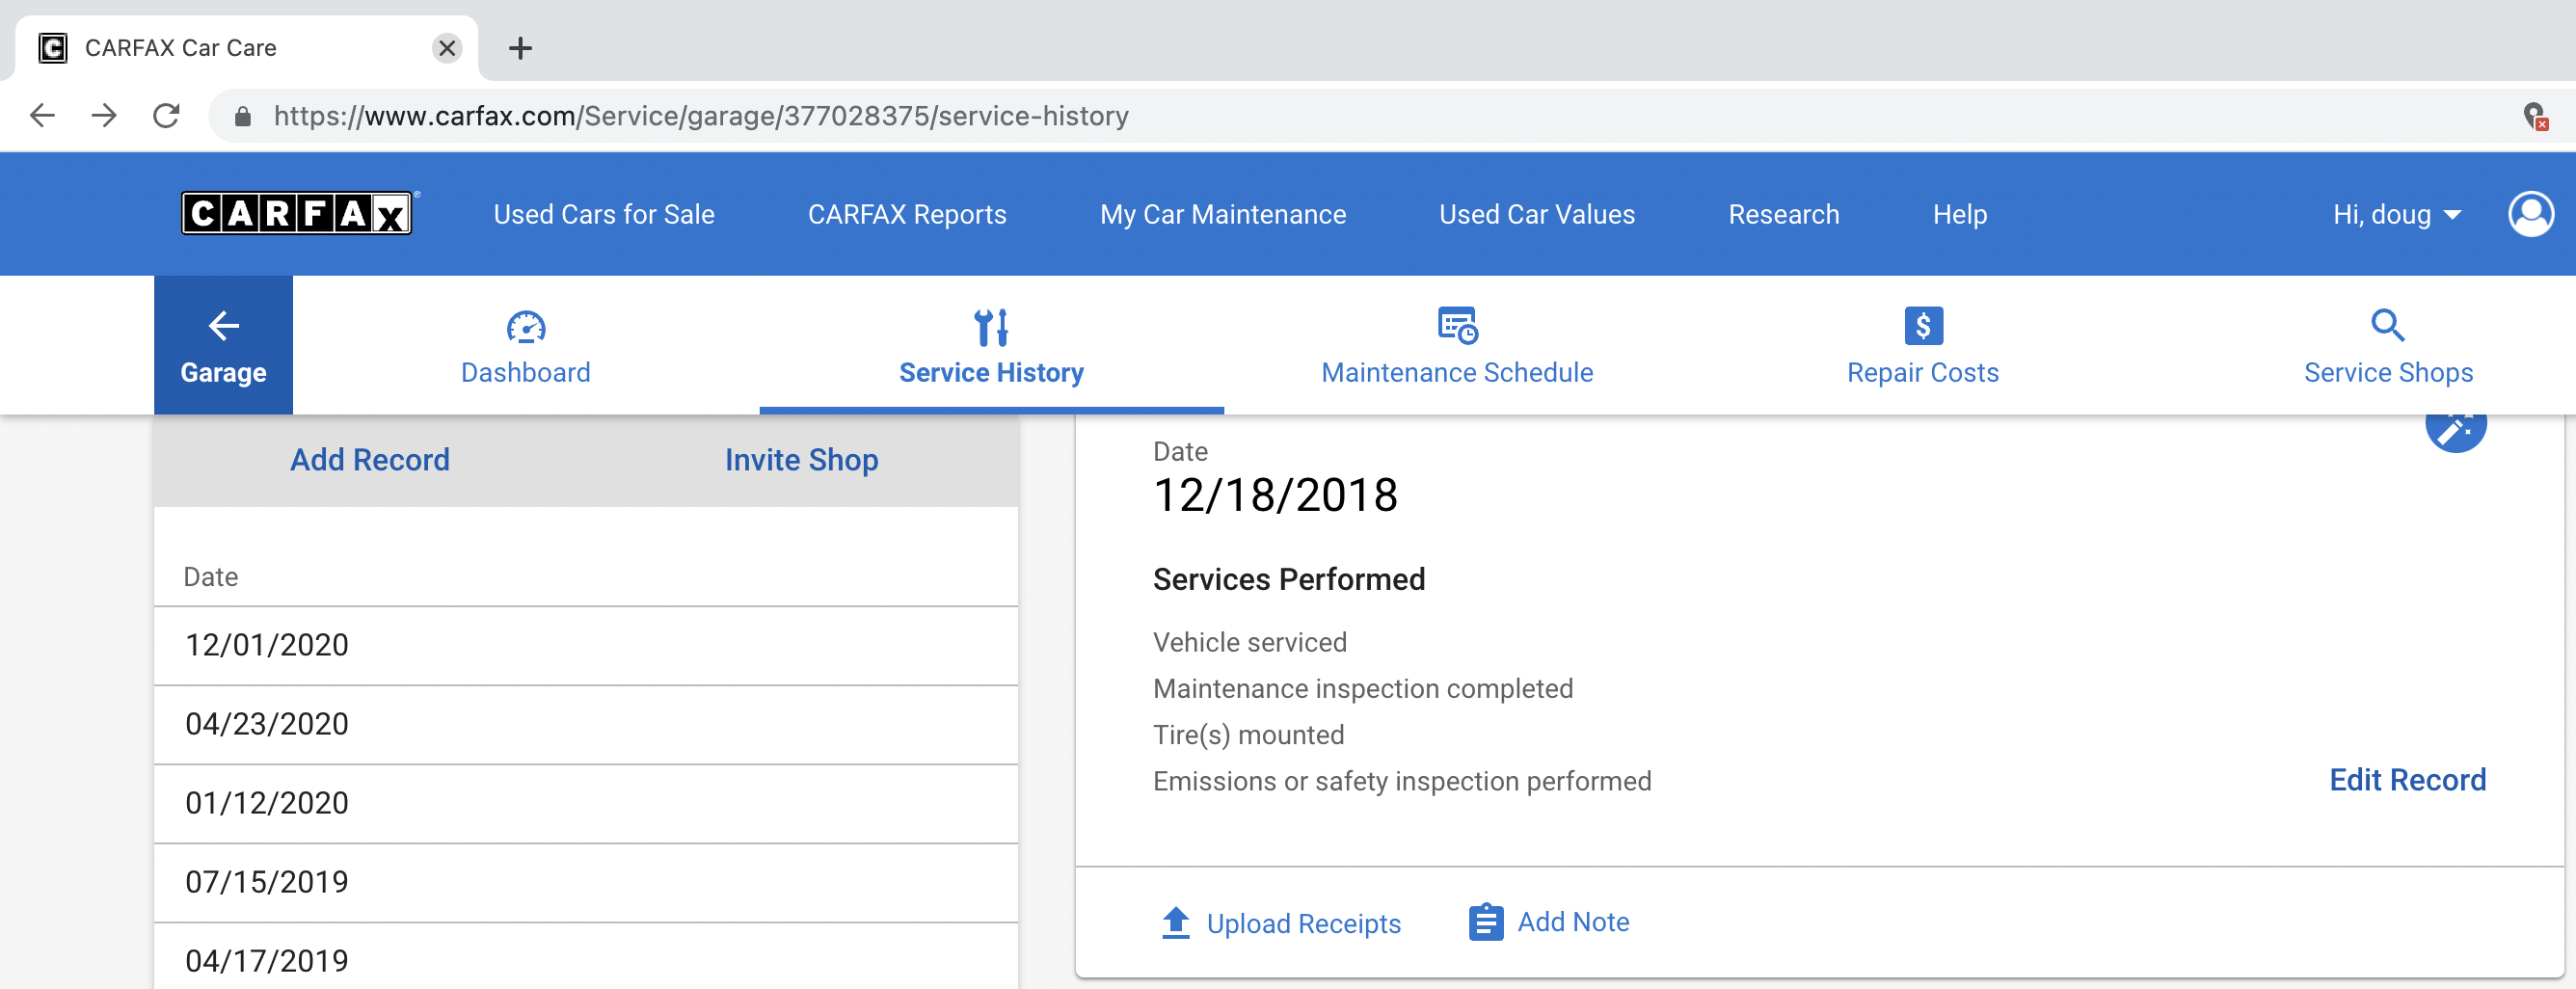This screenshot has width=2576, height=989.
Task: Open CARFAX Reports menu item
Action: click(907, 214)
